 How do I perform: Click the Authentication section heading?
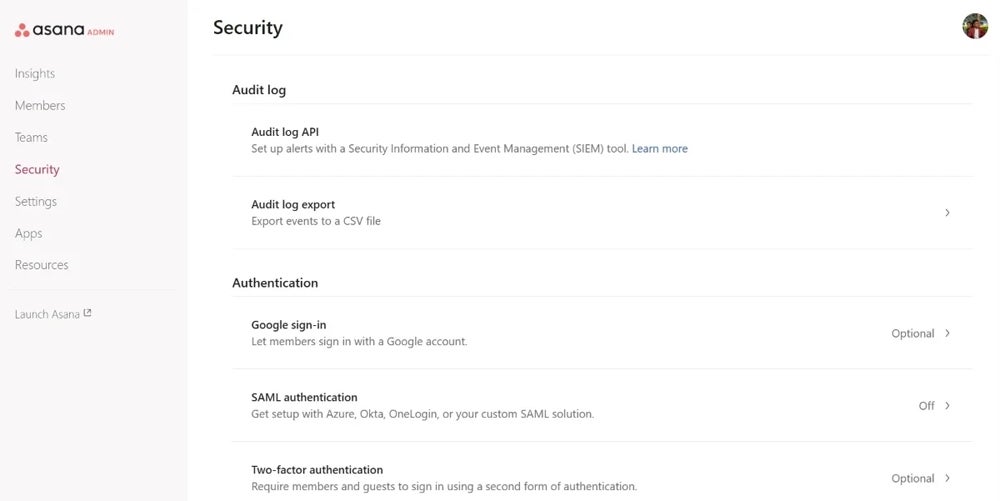[275, 283]
